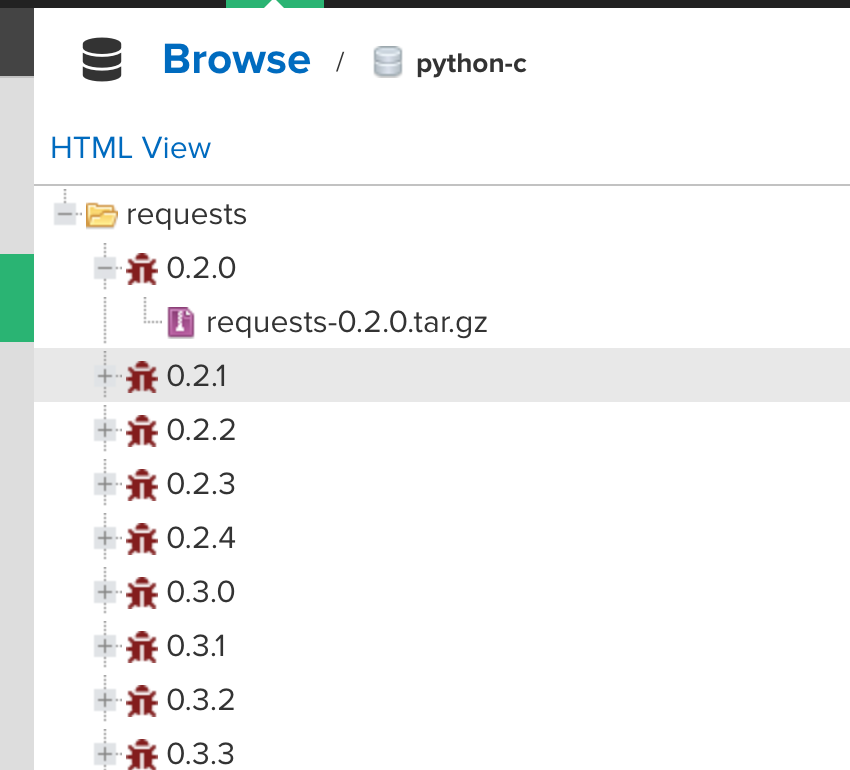The height and width of the screenshot is (770, 850).
Task: Expand the 0.2.3 version node
Action: pos(105,484)
